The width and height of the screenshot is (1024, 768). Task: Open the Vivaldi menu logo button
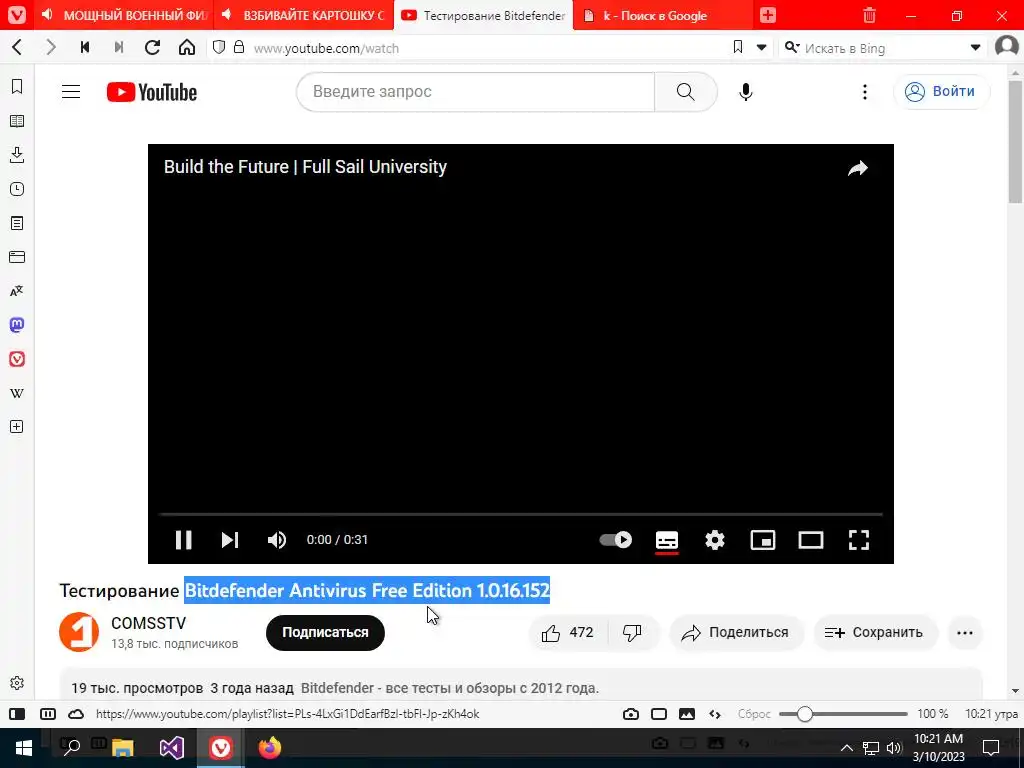click(x=17, y=14)
